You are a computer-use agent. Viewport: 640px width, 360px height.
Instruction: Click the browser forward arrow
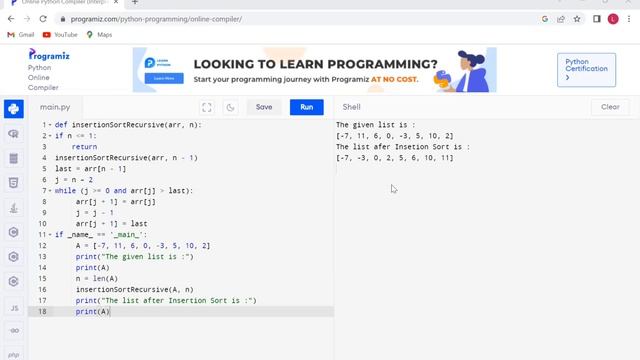point(27,19)
